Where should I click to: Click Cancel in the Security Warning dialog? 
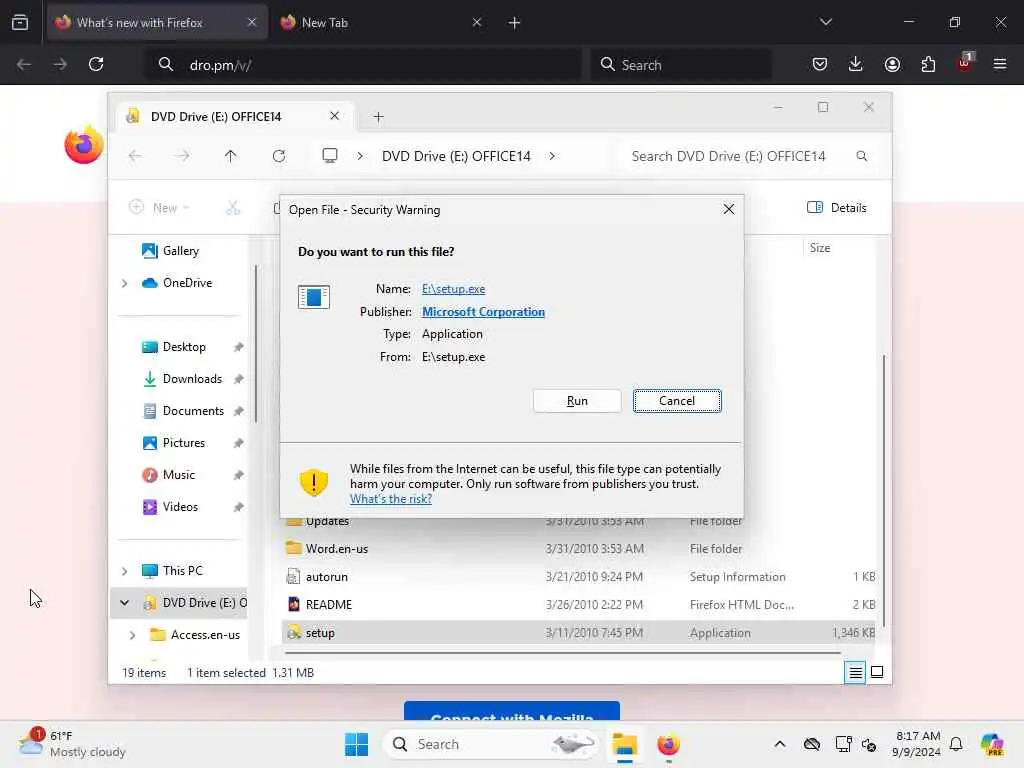pyautogui.click(x=677, y=401)
